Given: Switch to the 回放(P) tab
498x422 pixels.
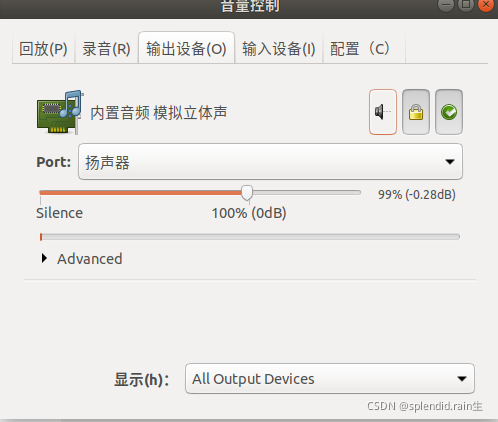Looking at the screenshot, I should (x=43, y=49).
